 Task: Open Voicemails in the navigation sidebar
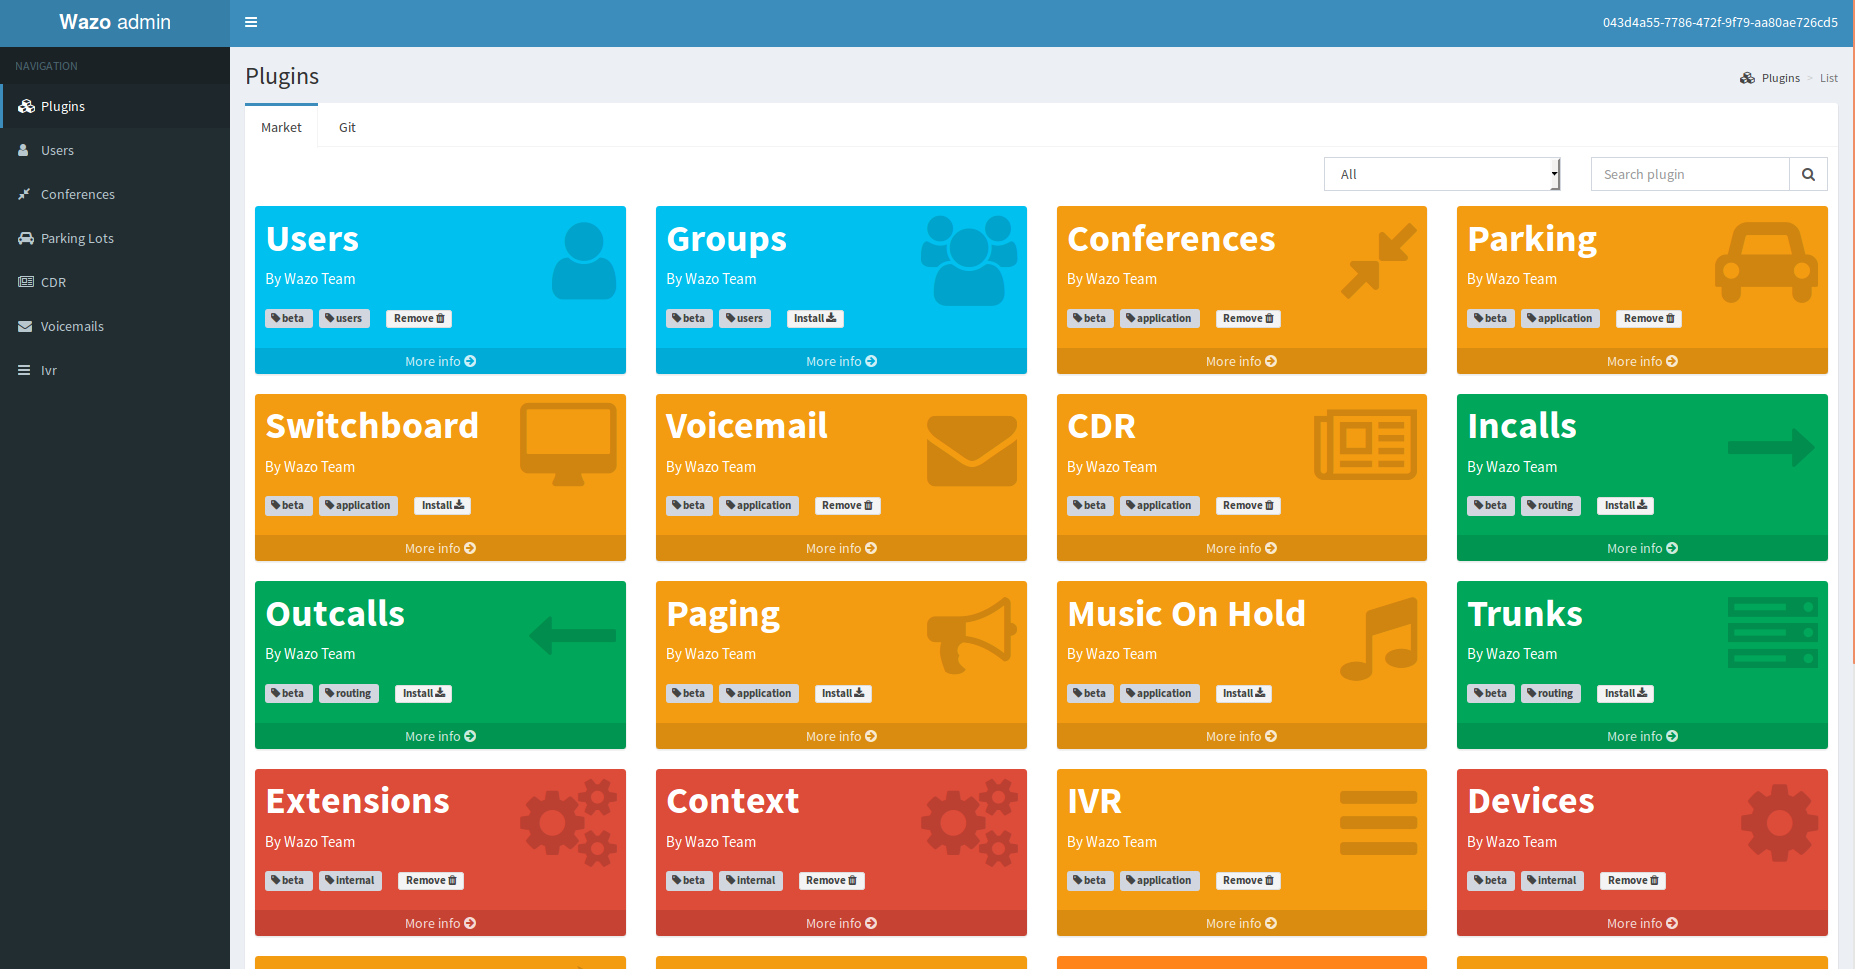115,326
